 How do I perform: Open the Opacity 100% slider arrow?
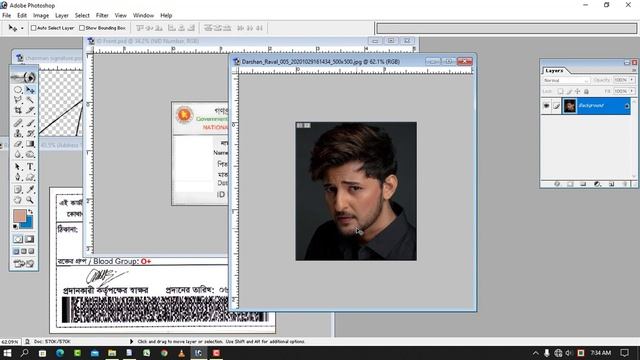632,80
